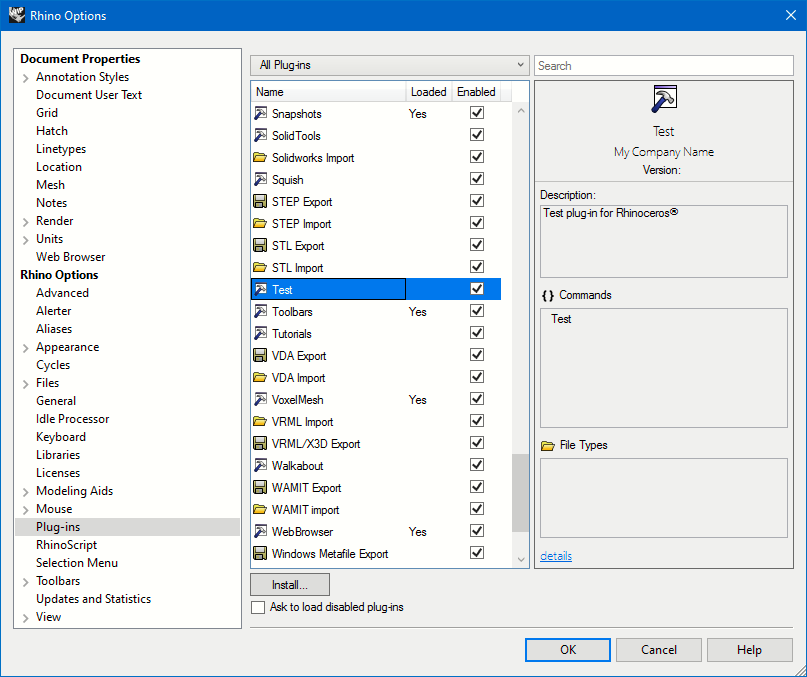Click the Squish plug-in icon

pyautogui.click(x=260, y=180)
